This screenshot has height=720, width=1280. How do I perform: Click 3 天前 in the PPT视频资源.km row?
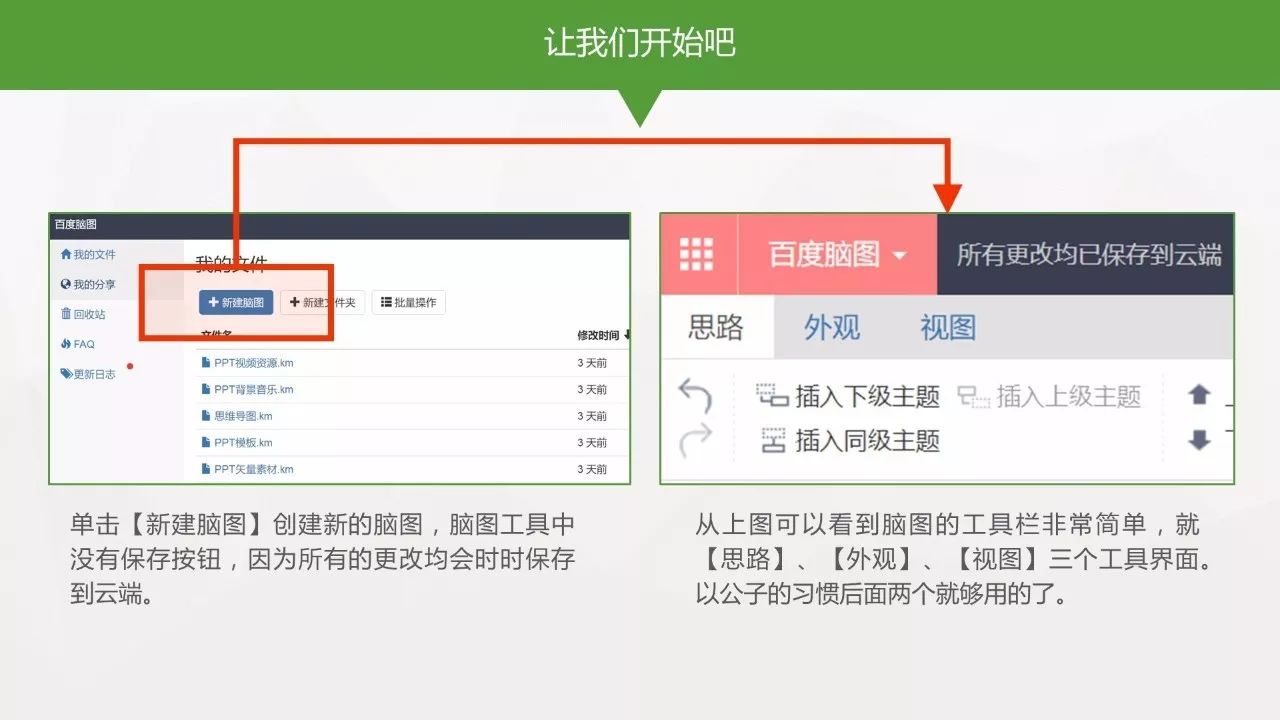(x=592, y=363)
